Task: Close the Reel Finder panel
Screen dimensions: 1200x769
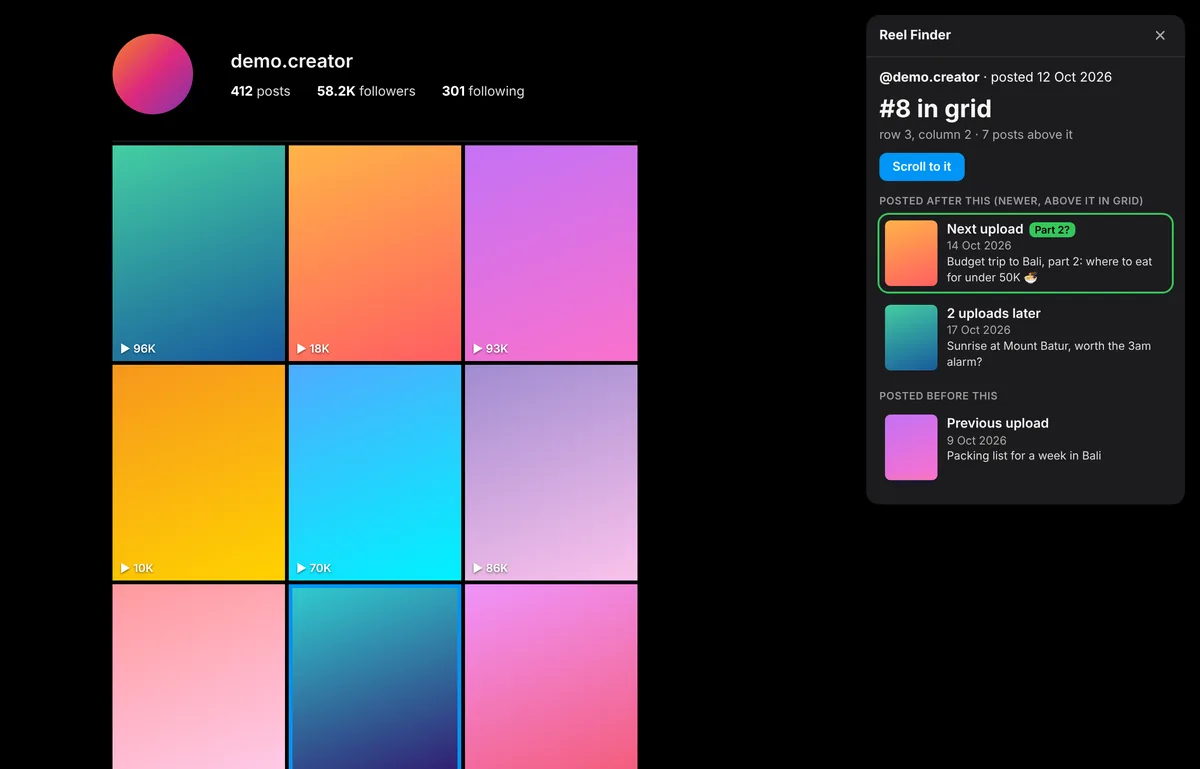Action: tap(1160, 35)
